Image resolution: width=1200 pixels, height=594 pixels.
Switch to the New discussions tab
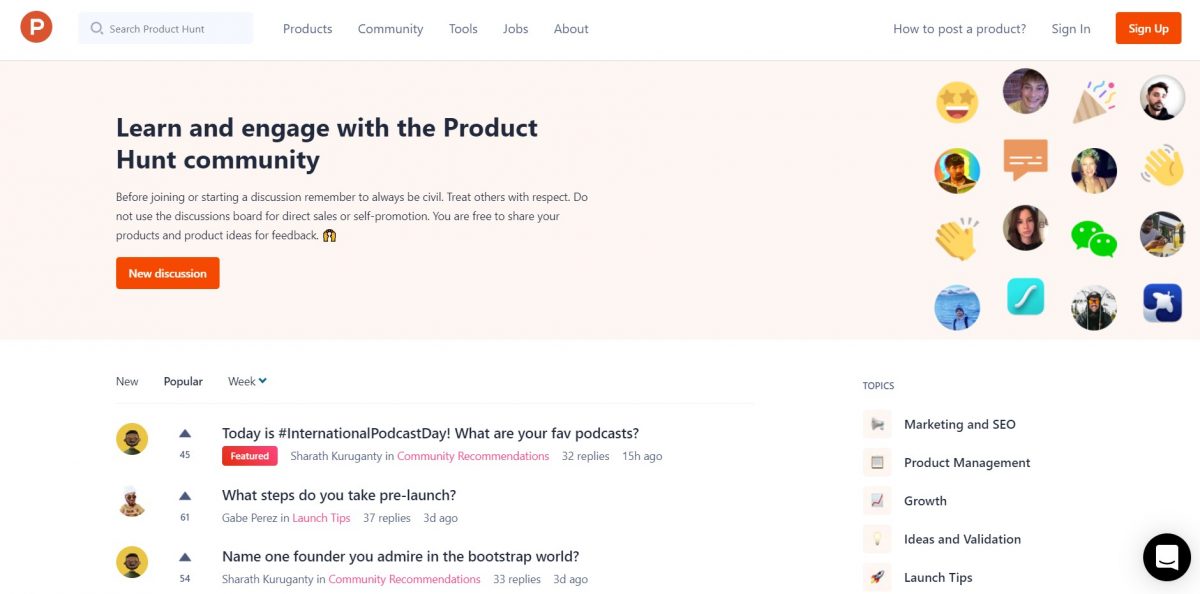click(x=127, y=381)
